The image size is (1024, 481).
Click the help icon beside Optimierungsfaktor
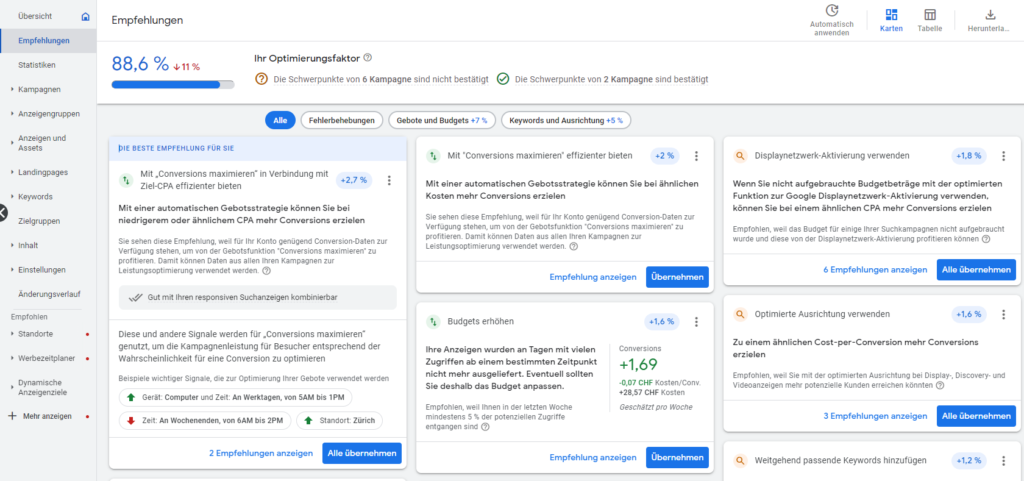pos(368,58)
